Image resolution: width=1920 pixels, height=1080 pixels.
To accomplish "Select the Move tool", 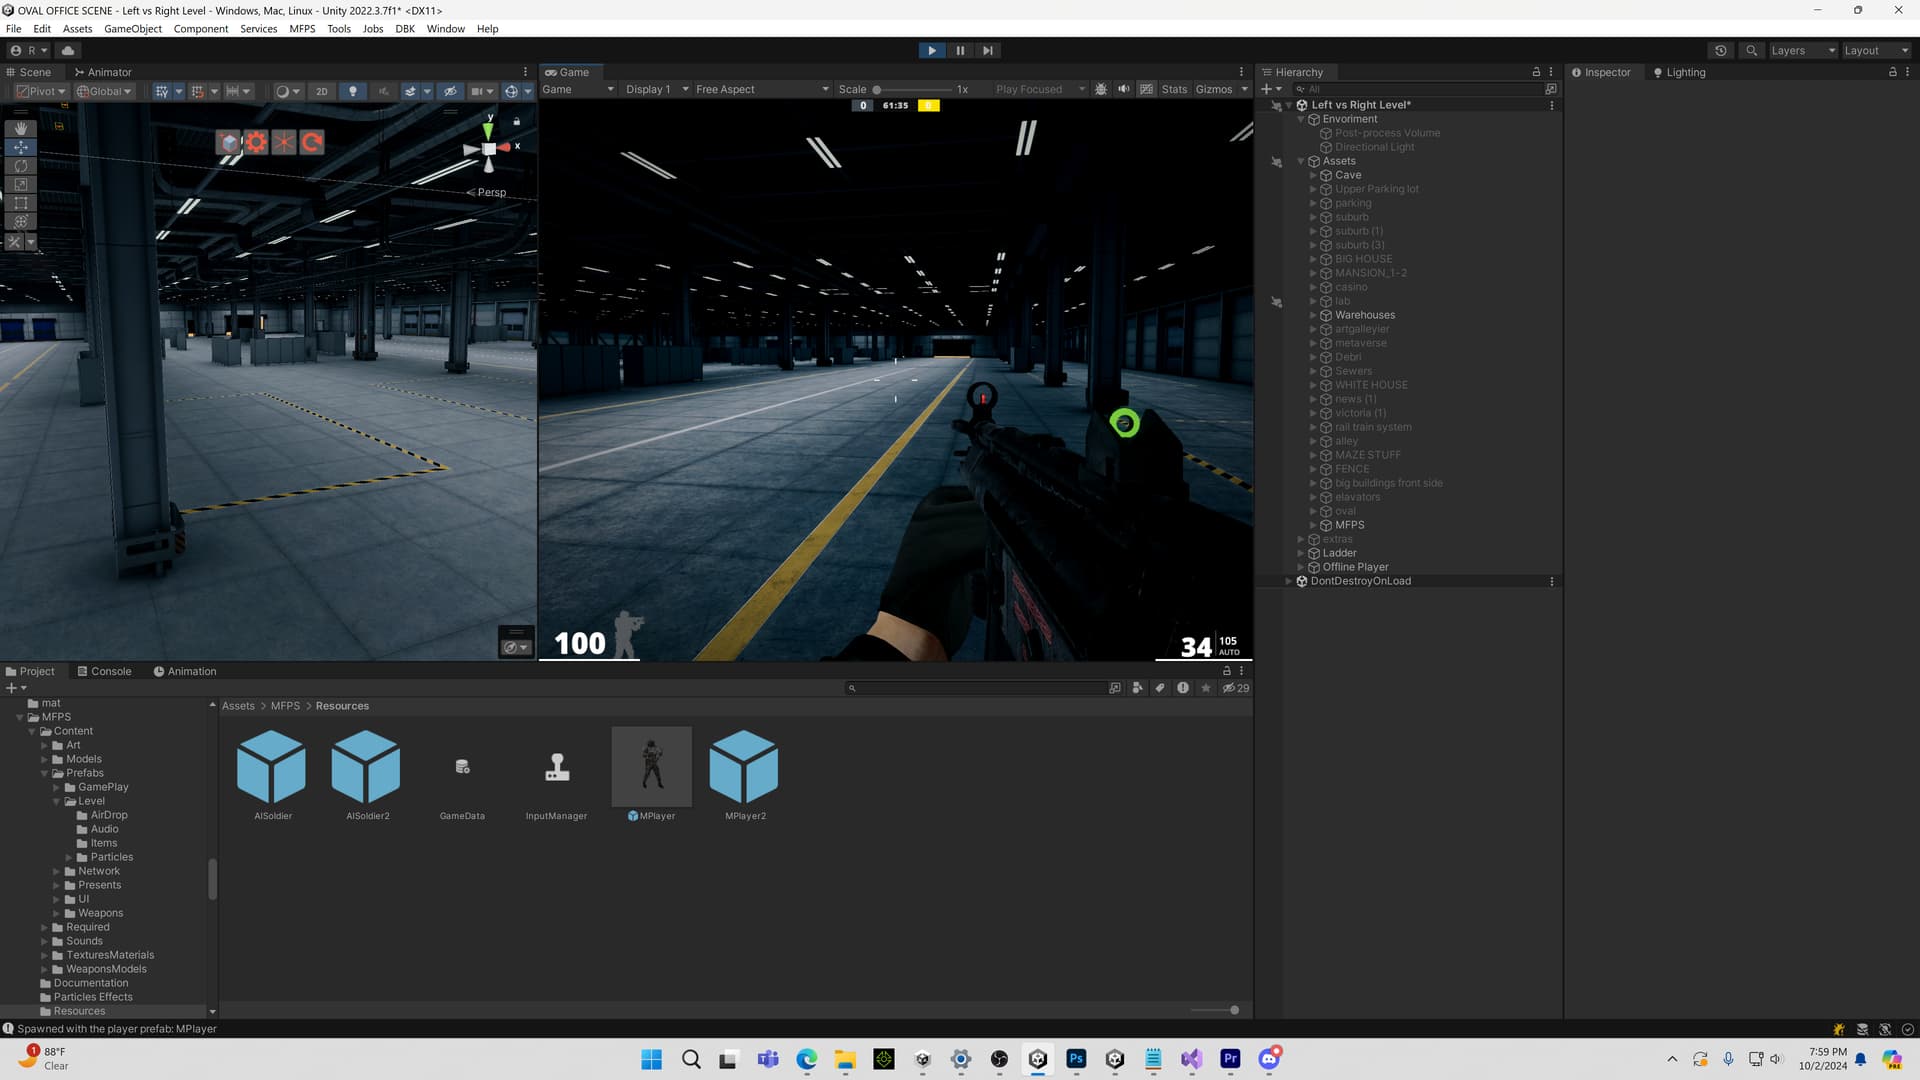I will [x=20, y=147].
